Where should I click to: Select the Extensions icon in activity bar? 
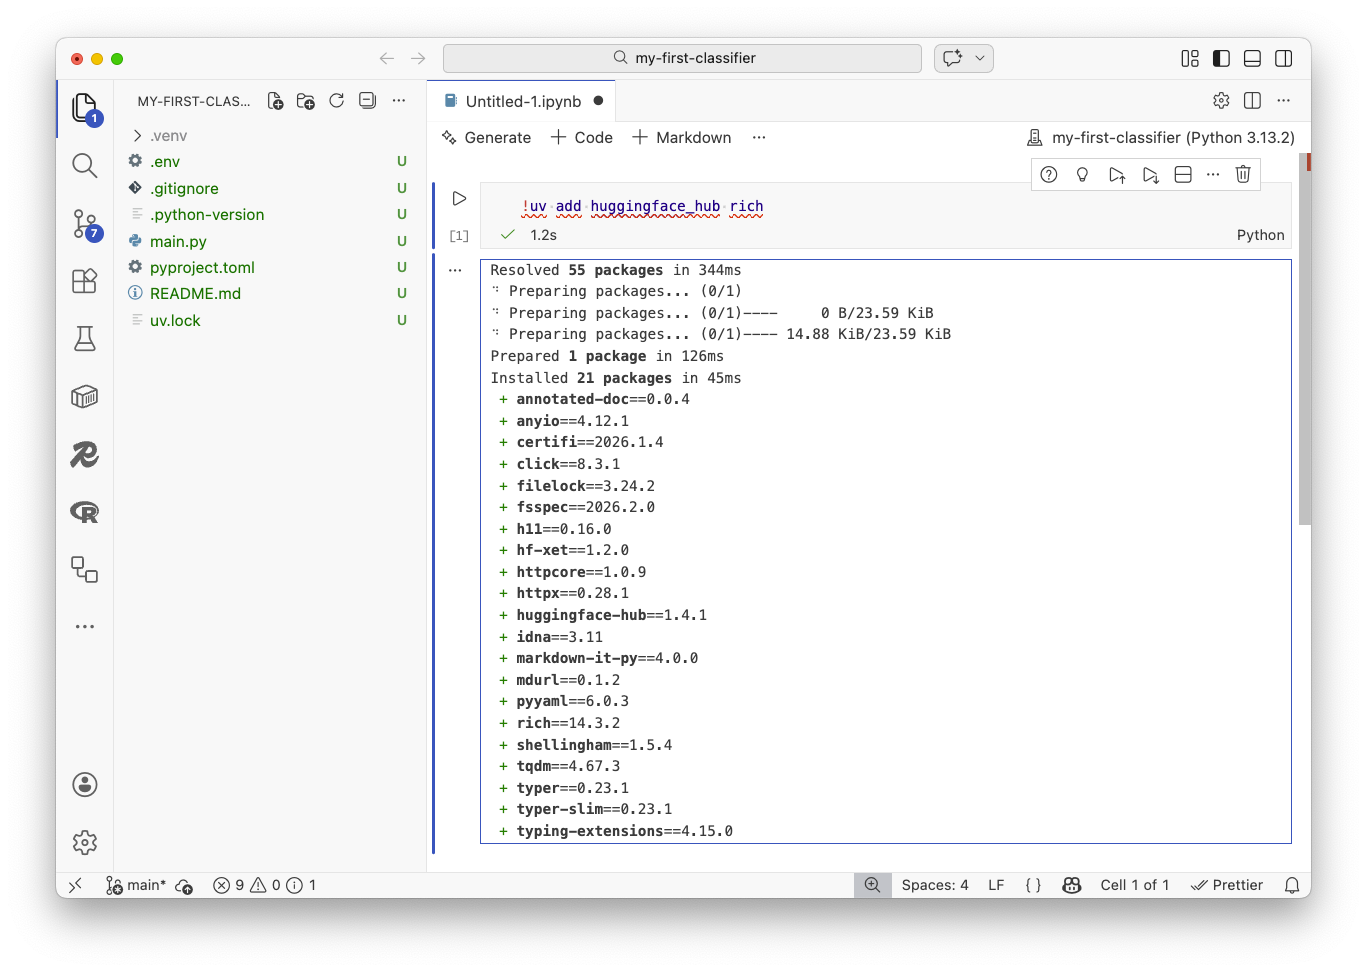coord(84,281)
